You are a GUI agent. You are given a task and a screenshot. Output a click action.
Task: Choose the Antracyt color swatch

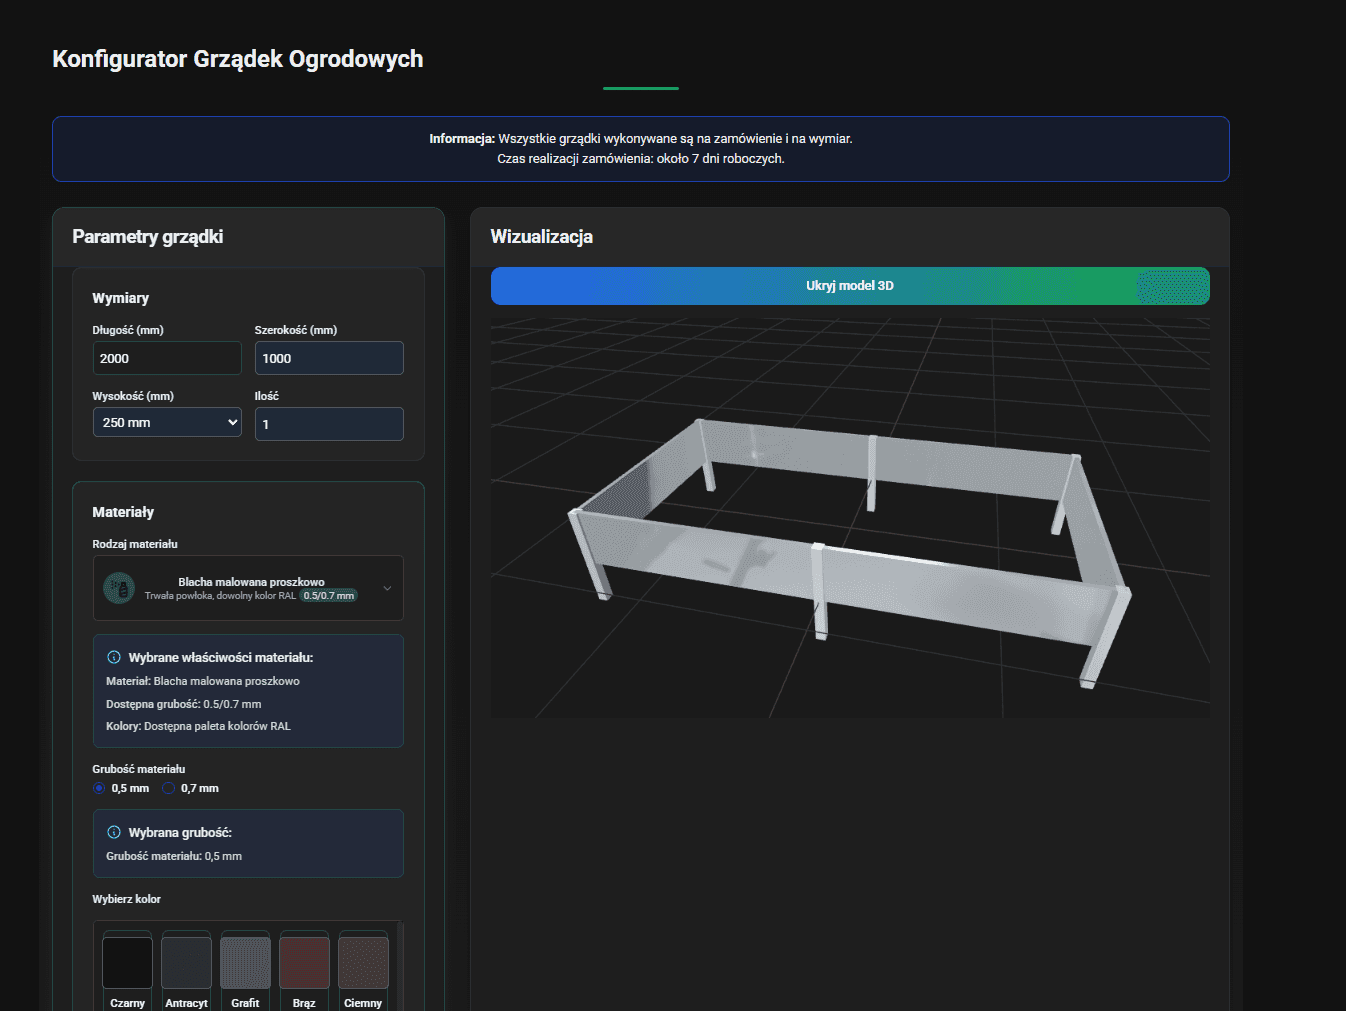click(x=186, y=962)
